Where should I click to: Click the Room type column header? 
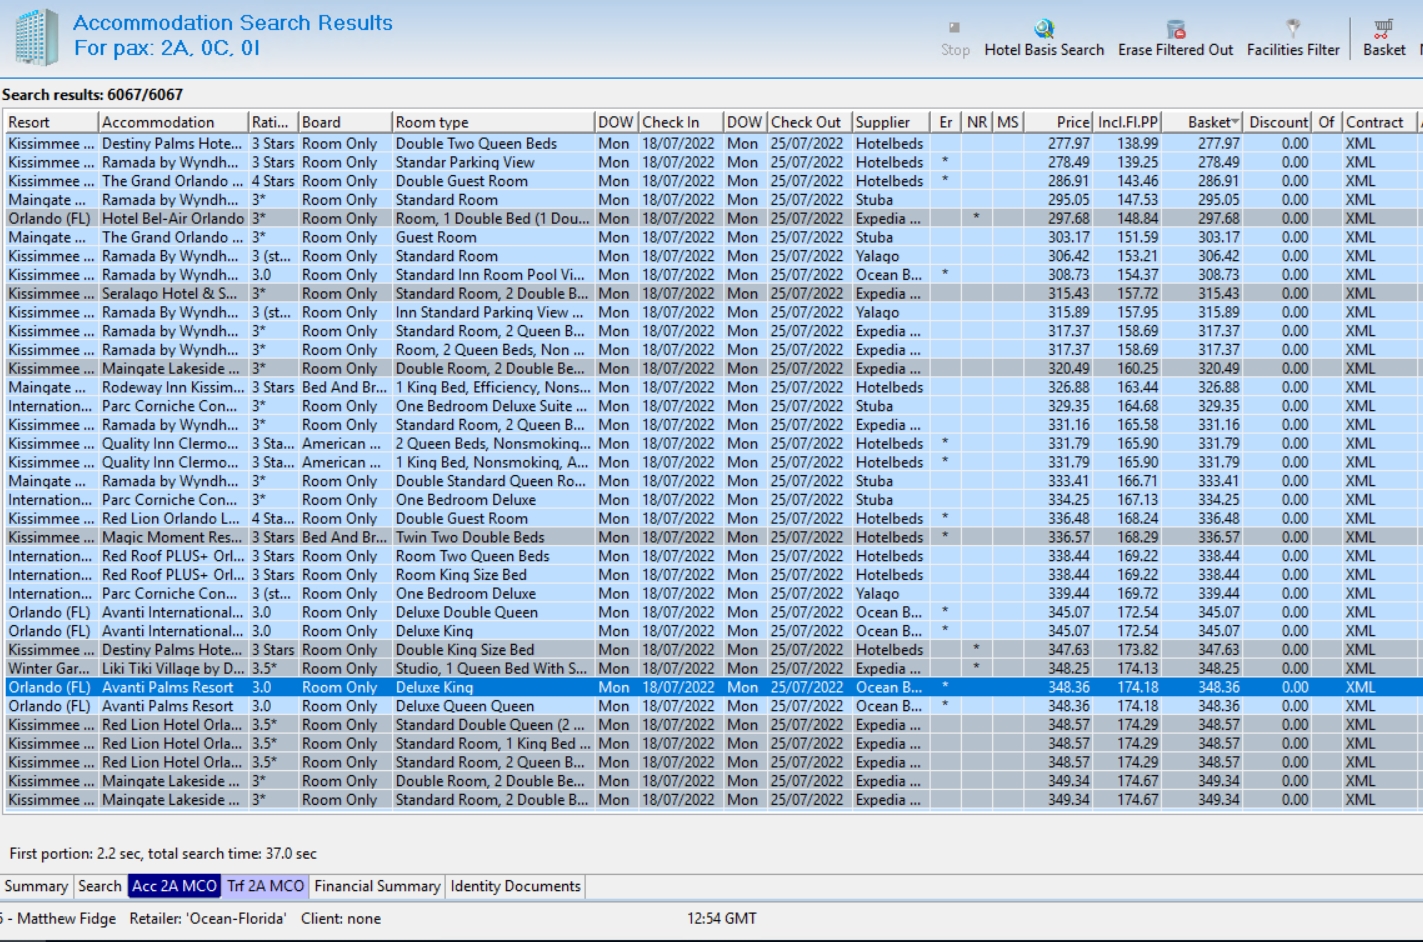tap(493, 122)
